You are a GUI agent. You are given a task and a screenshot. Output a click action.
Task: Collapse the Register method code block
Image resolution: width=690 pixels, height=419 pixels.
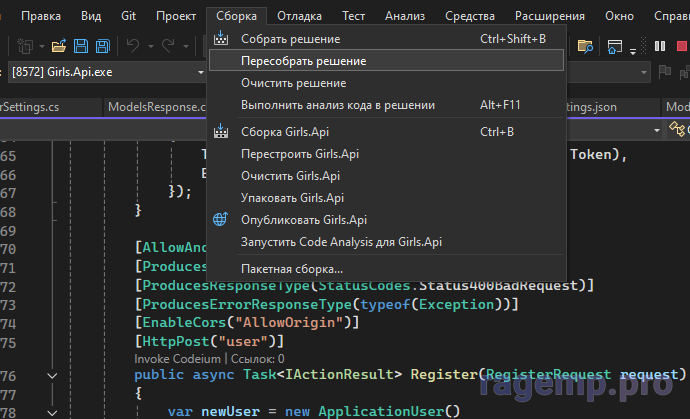(x=53, y=374)
